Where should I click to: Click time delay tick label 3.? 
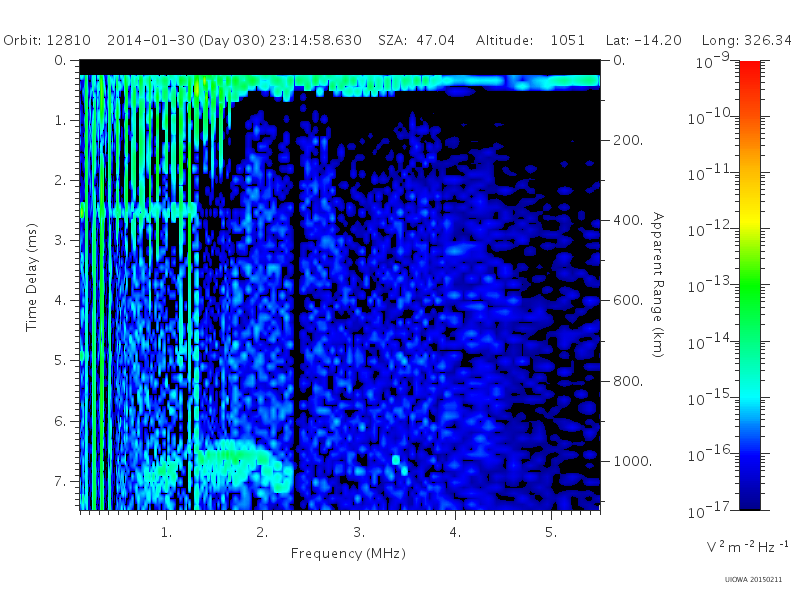[x=60, y=240]
